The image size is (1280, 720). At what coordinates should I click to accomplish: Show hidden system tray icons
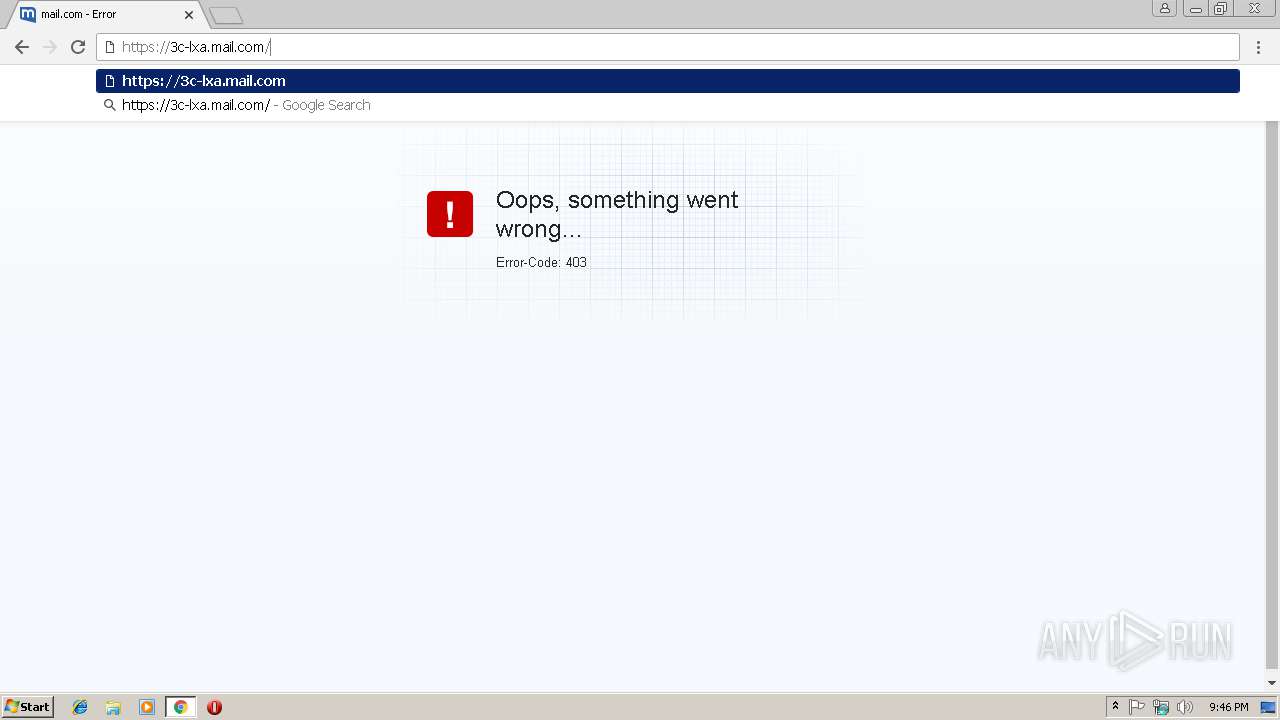coord(1115,707)
